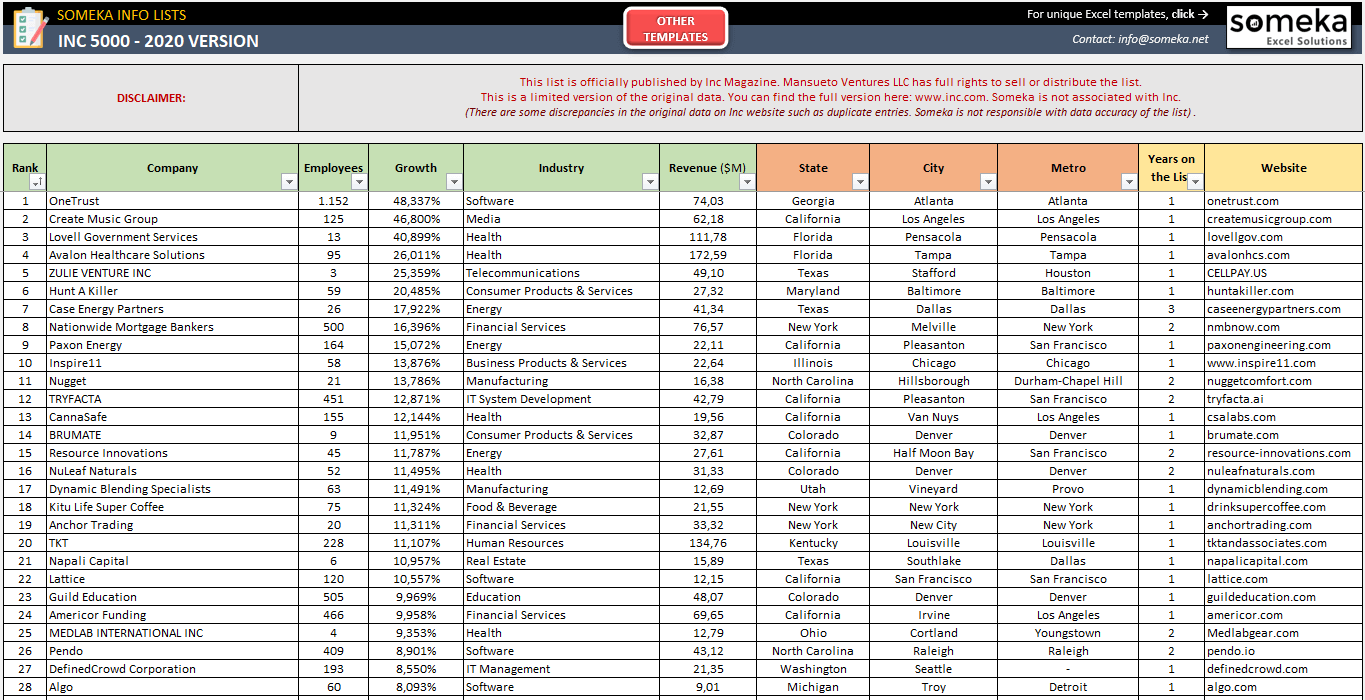Screen dimensions: 1365x700
Task: Select the 'Human Resources' industry cell
Action: tap(562, 543)
